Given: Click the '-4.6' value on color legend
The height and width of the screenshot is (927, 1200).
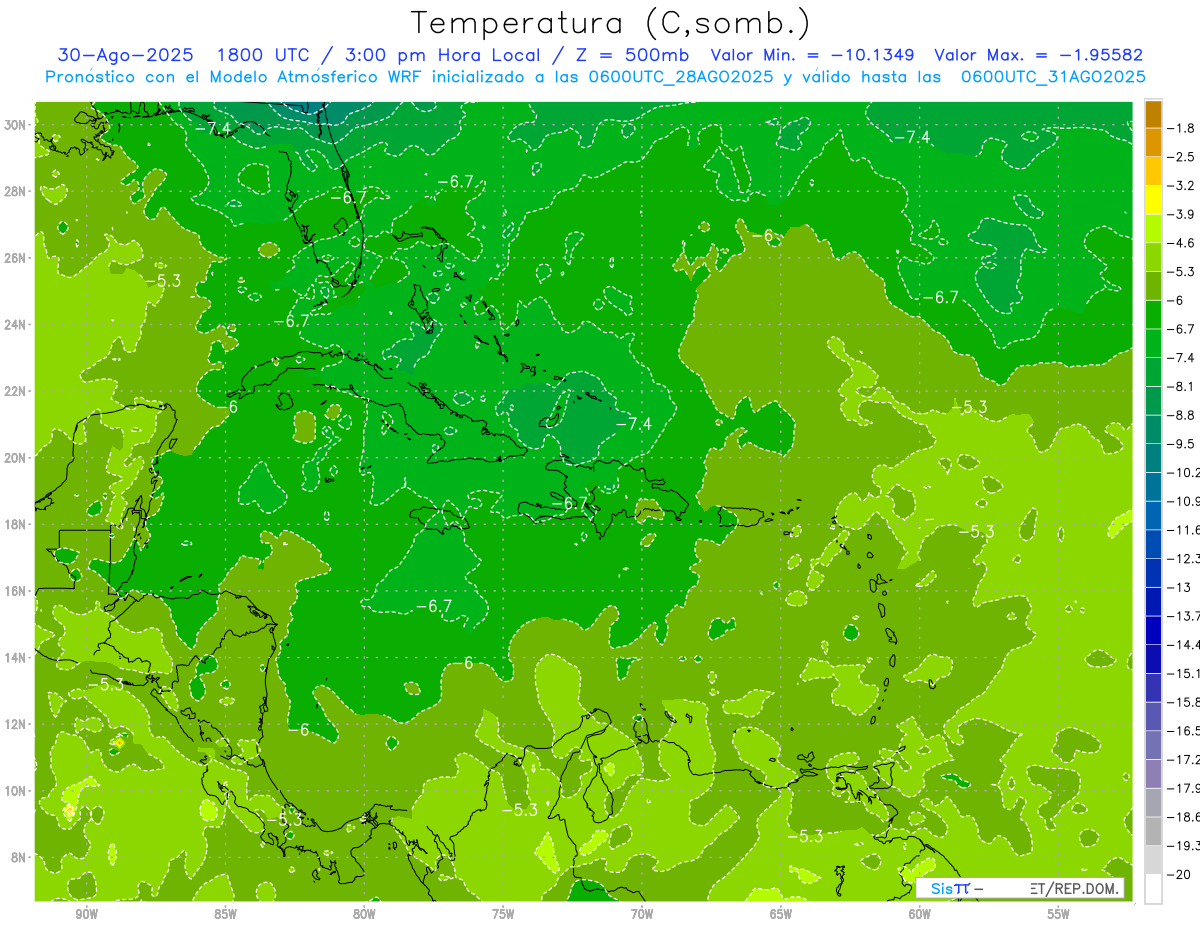Looking at the screenshot, I should (x=1181, y=243).
